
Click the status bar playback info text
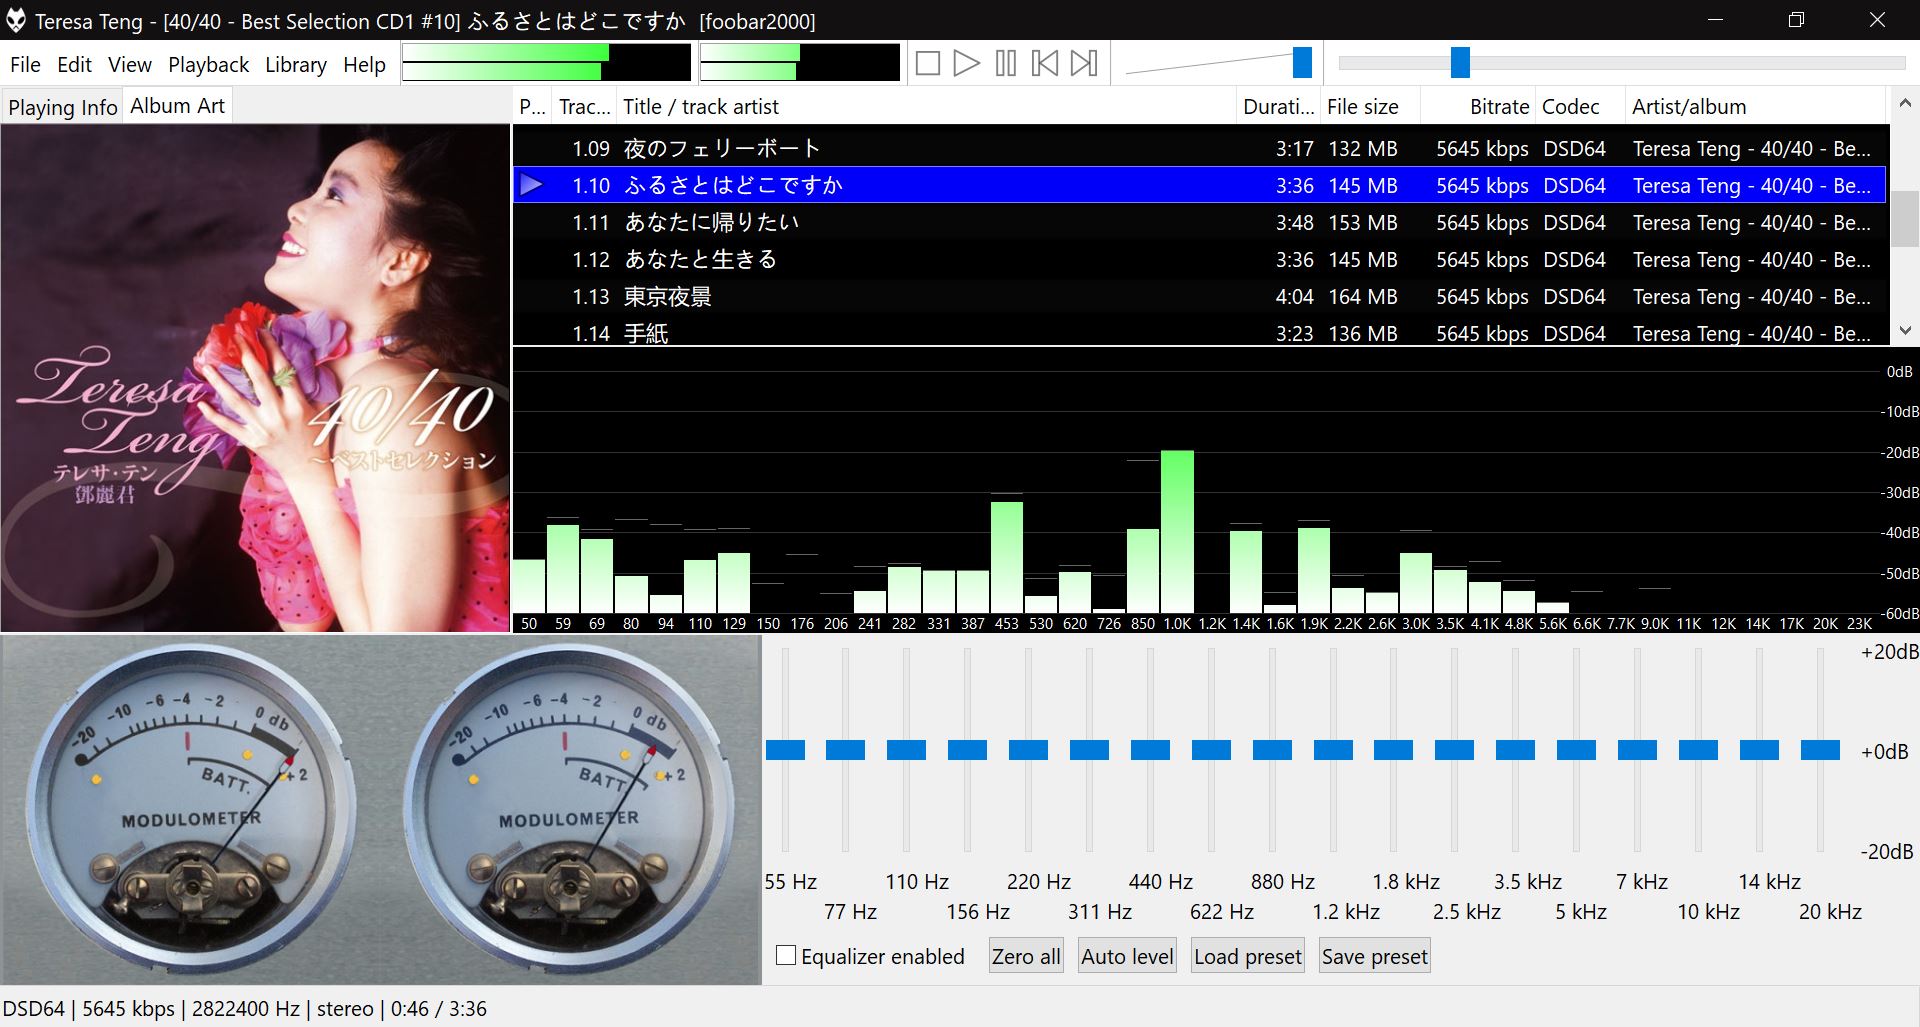pos(244,1008)
